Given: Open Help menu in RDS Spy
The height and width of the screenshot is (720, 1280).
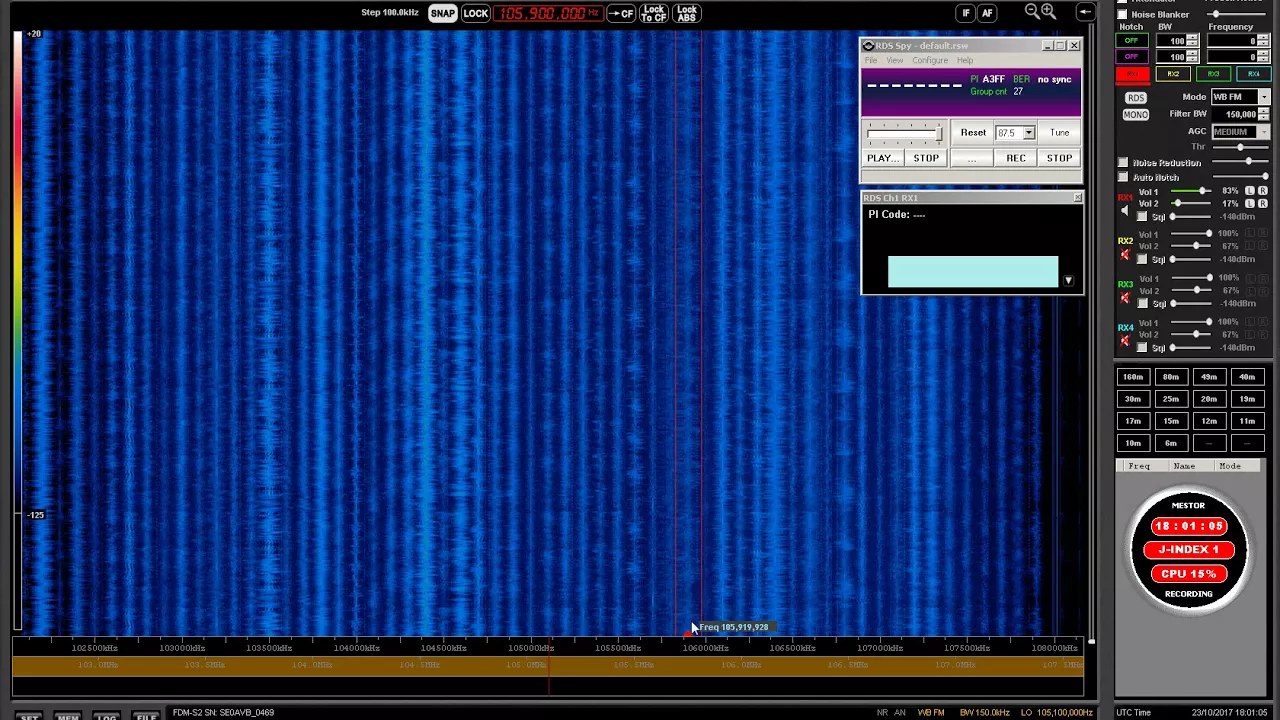Looking at the screenshot, I should [x=965, y=60].
